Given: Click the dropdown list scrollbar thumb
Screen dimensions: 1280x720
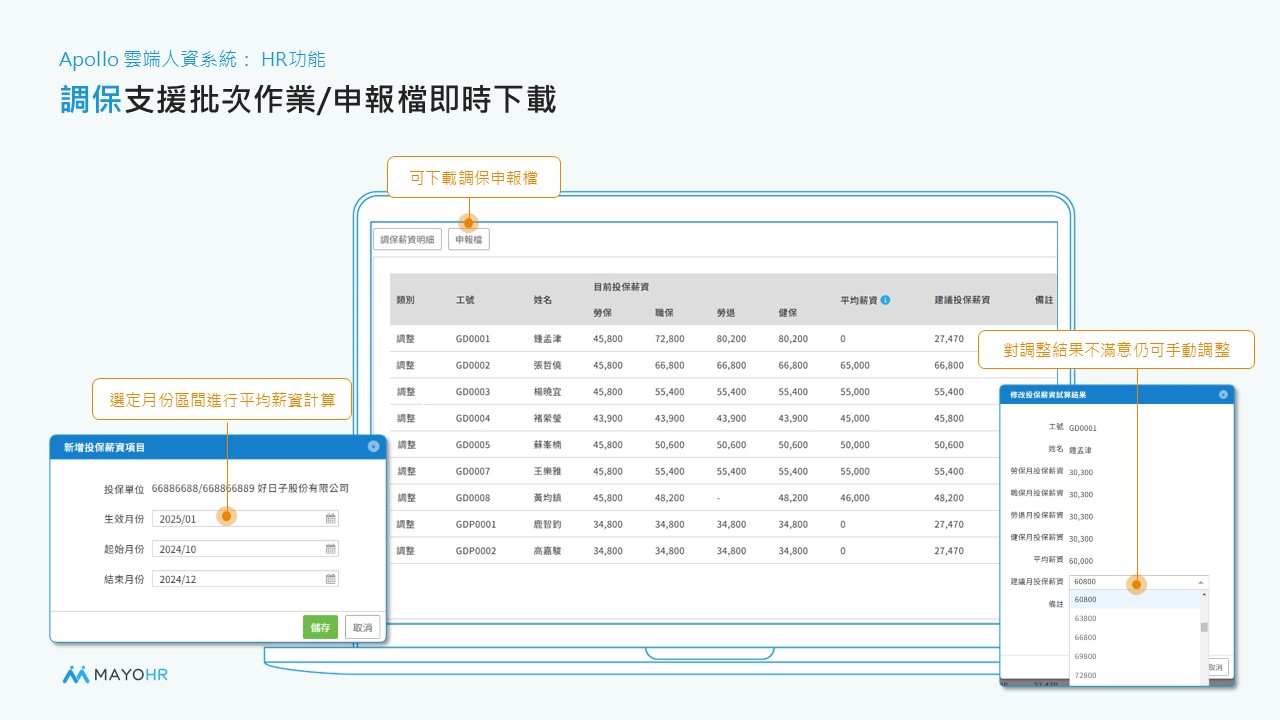Looking at the screenshot, I should (x=1204, y=627).
